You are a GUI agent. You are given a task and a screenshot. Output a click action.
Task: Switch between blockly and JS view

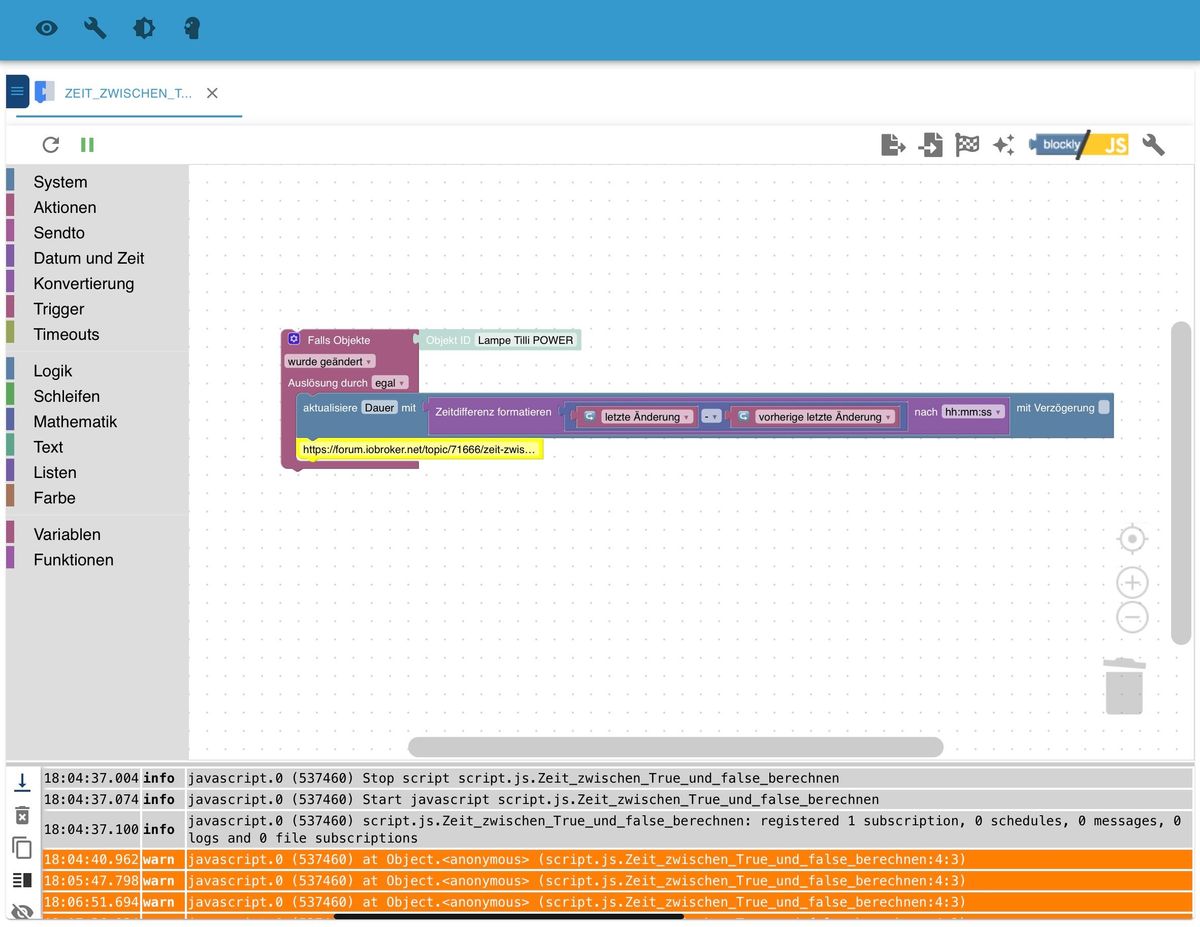[x=1078, y=145]
